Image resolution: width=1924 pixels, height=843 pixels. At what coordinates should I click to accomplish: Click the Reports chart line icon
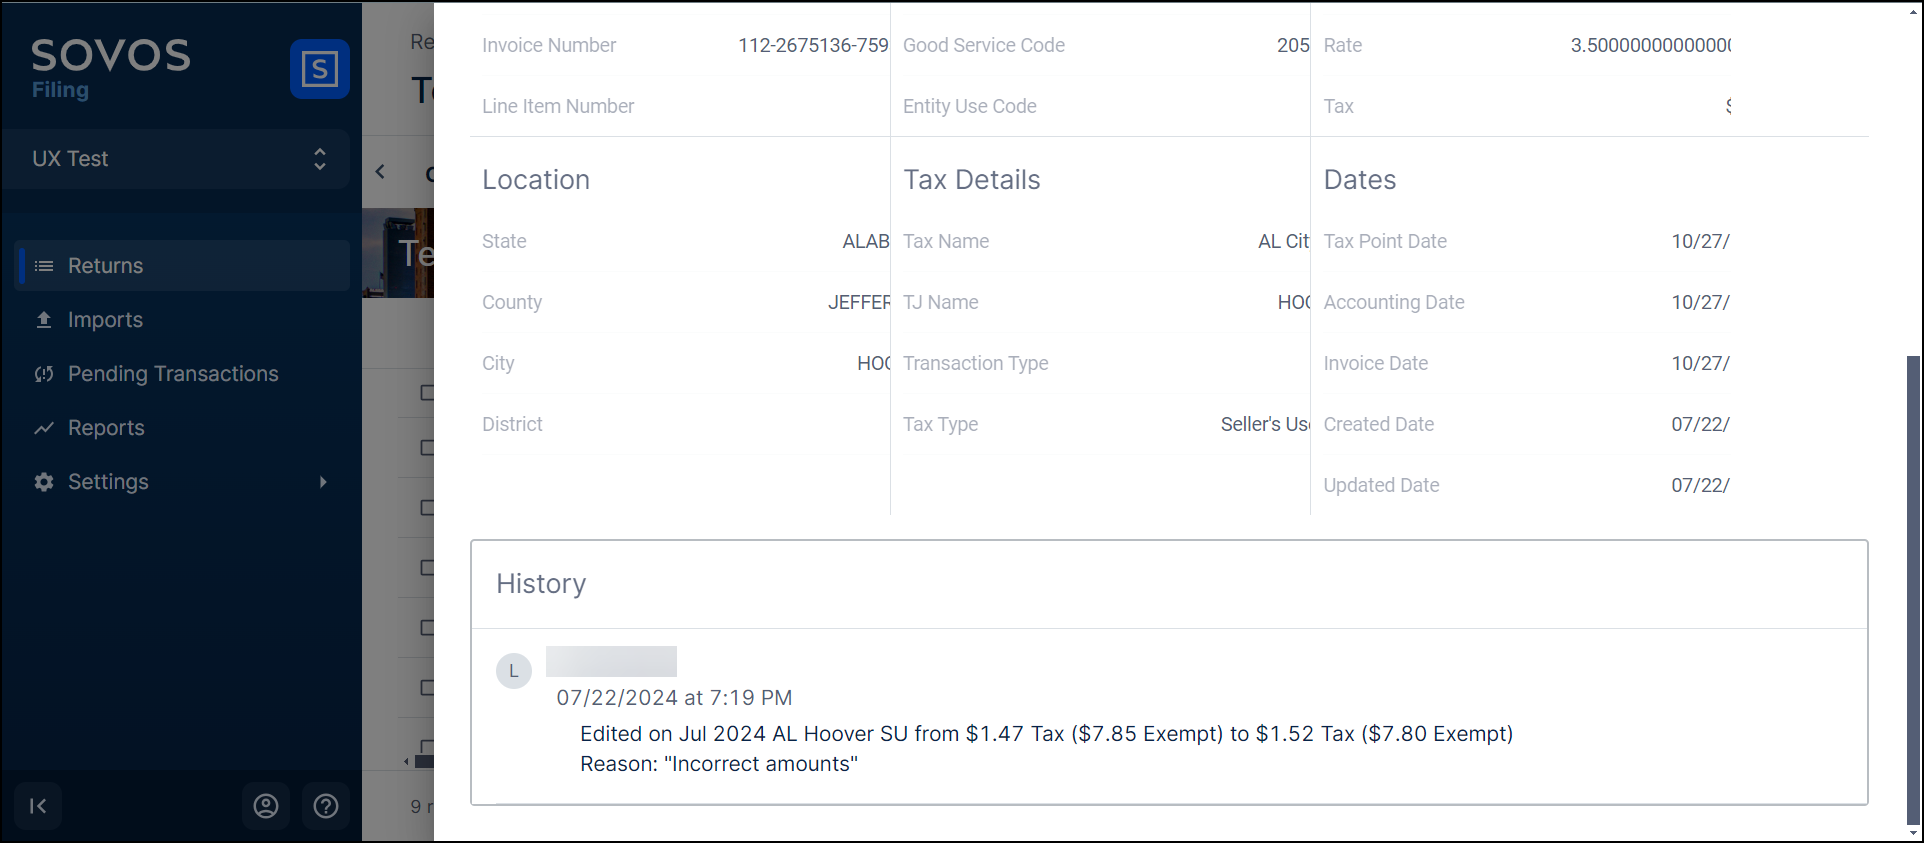44,428
